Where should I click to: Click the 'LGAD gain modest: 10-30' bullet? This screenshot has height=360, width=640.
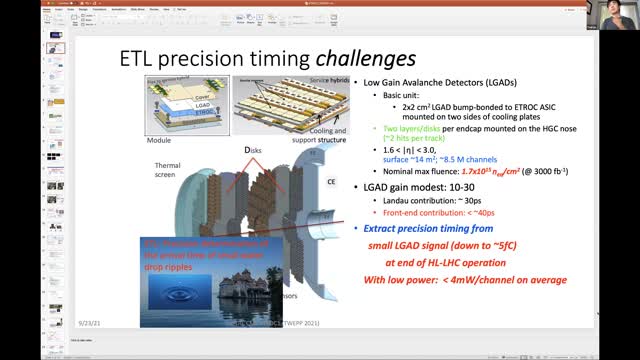419,187
